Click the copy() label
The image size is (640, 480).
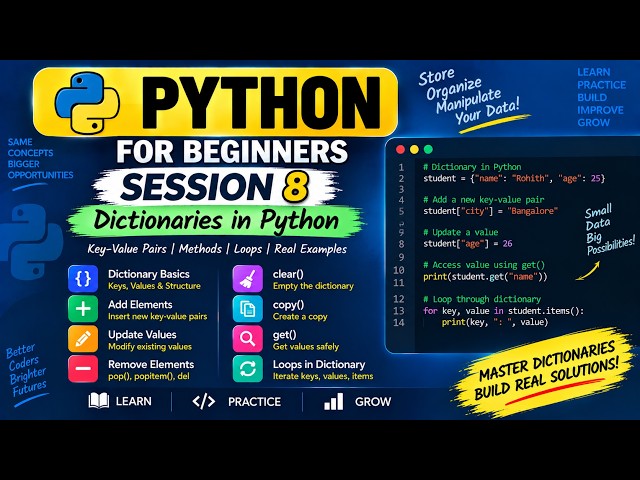[x=289, y=305]
